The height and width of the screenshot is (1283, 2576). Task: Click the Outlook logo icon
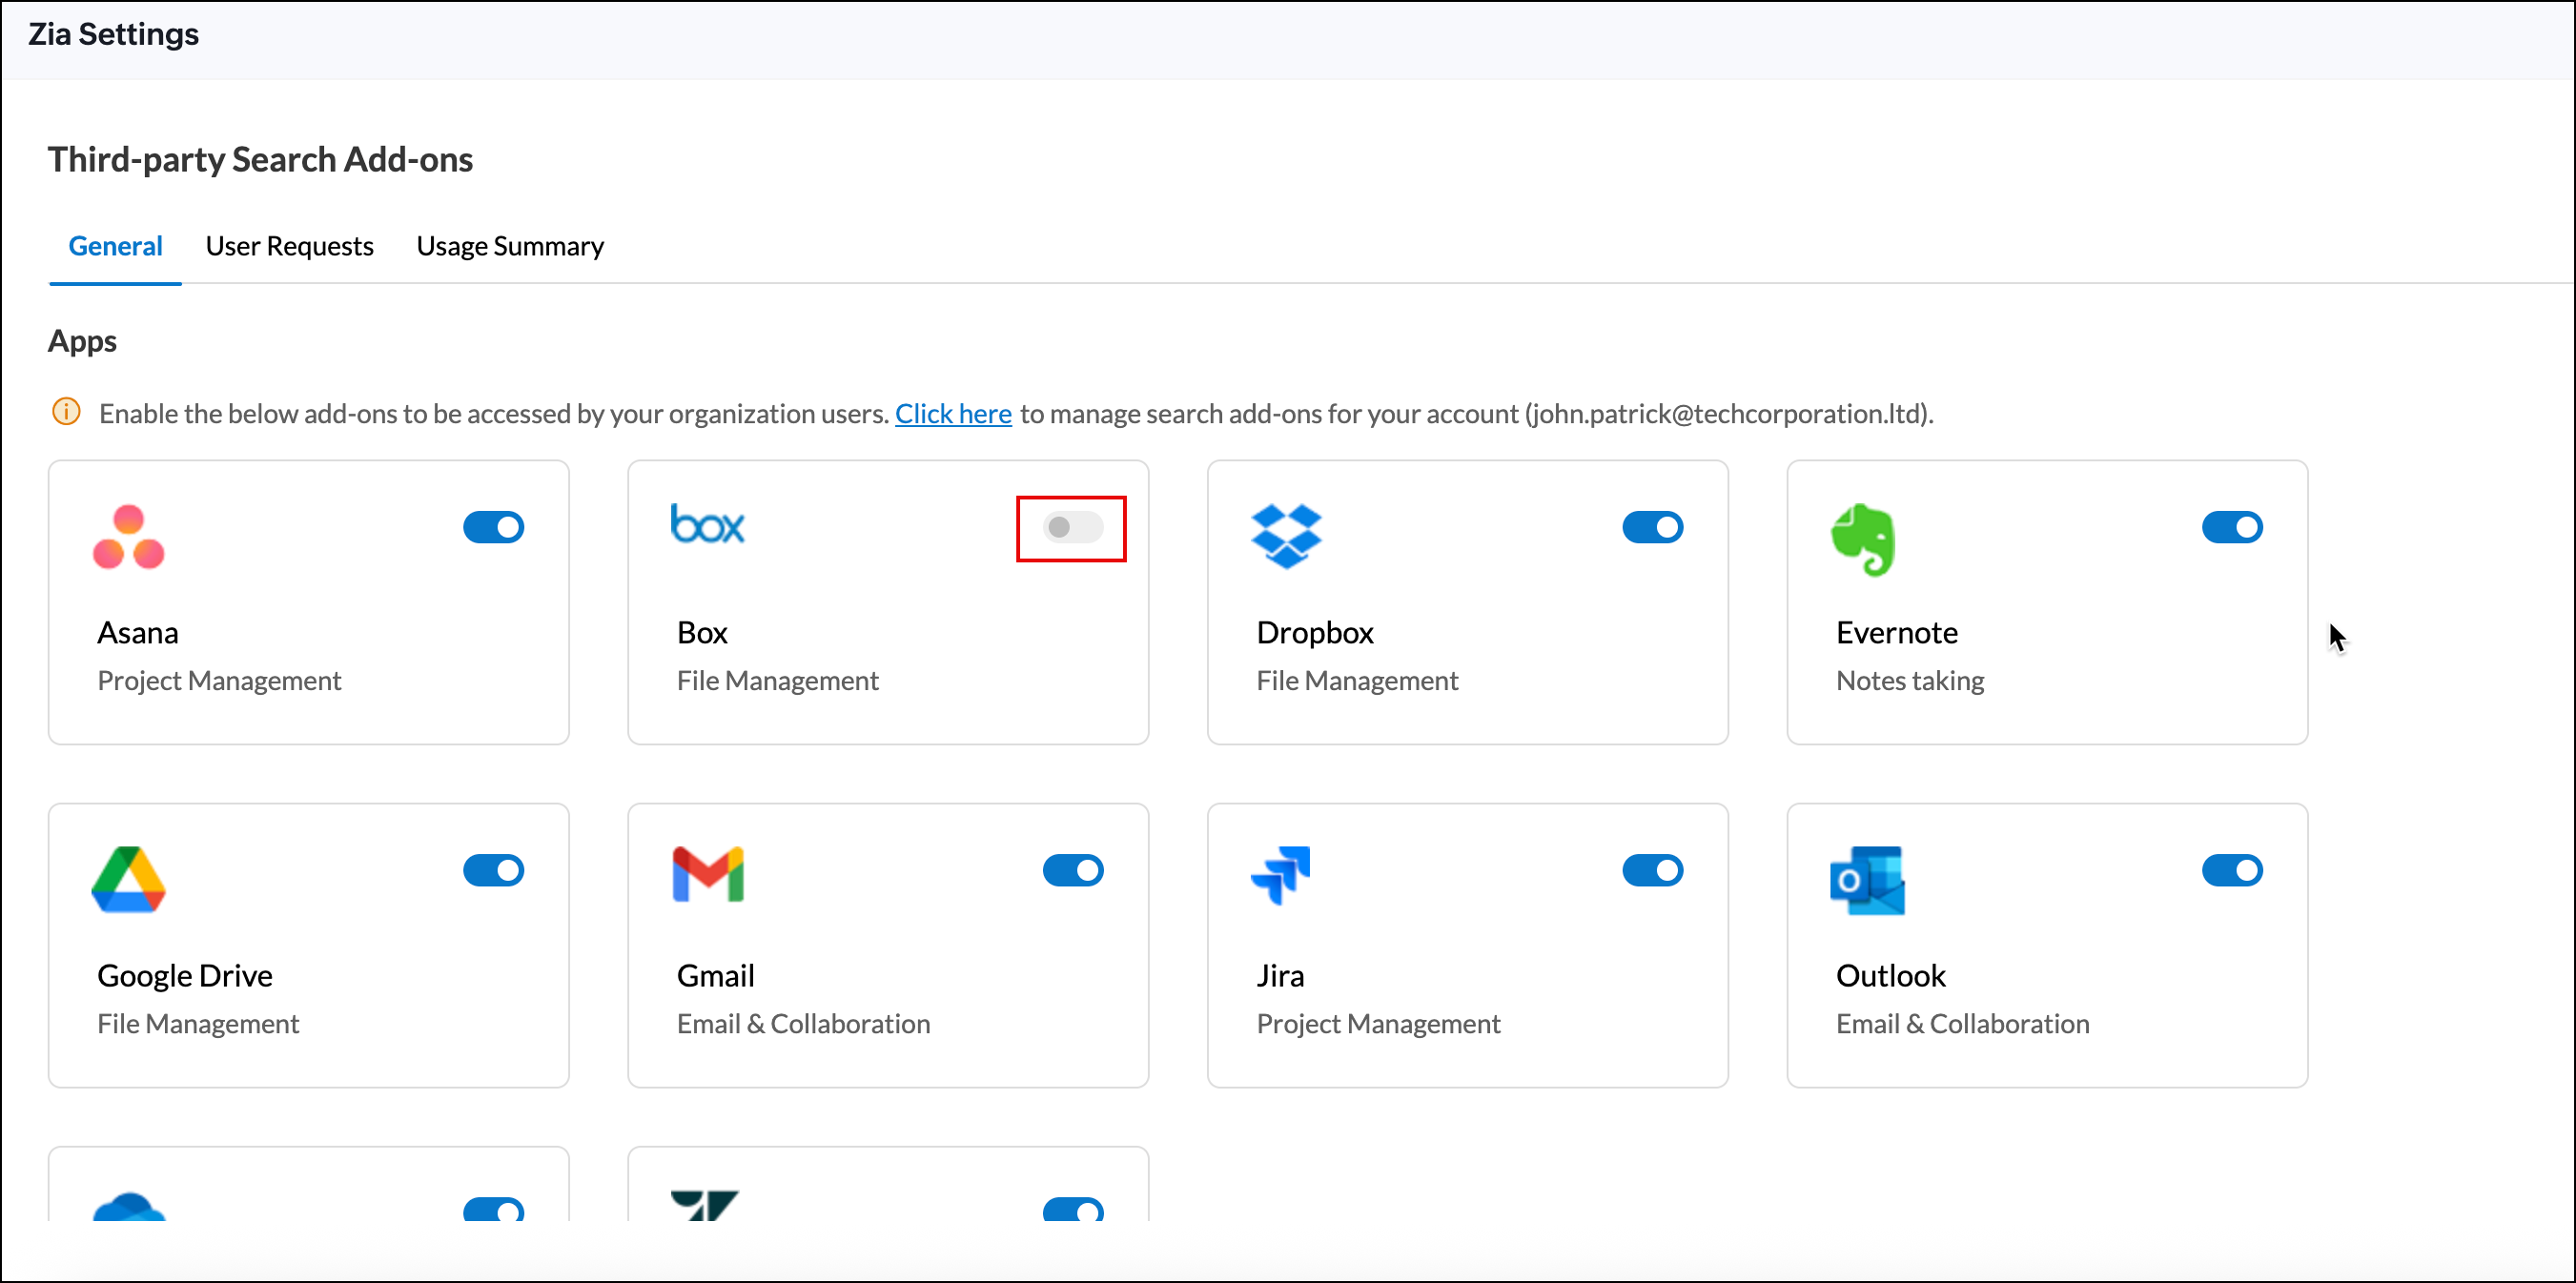pyautogui.click(x=1867, y=880)
